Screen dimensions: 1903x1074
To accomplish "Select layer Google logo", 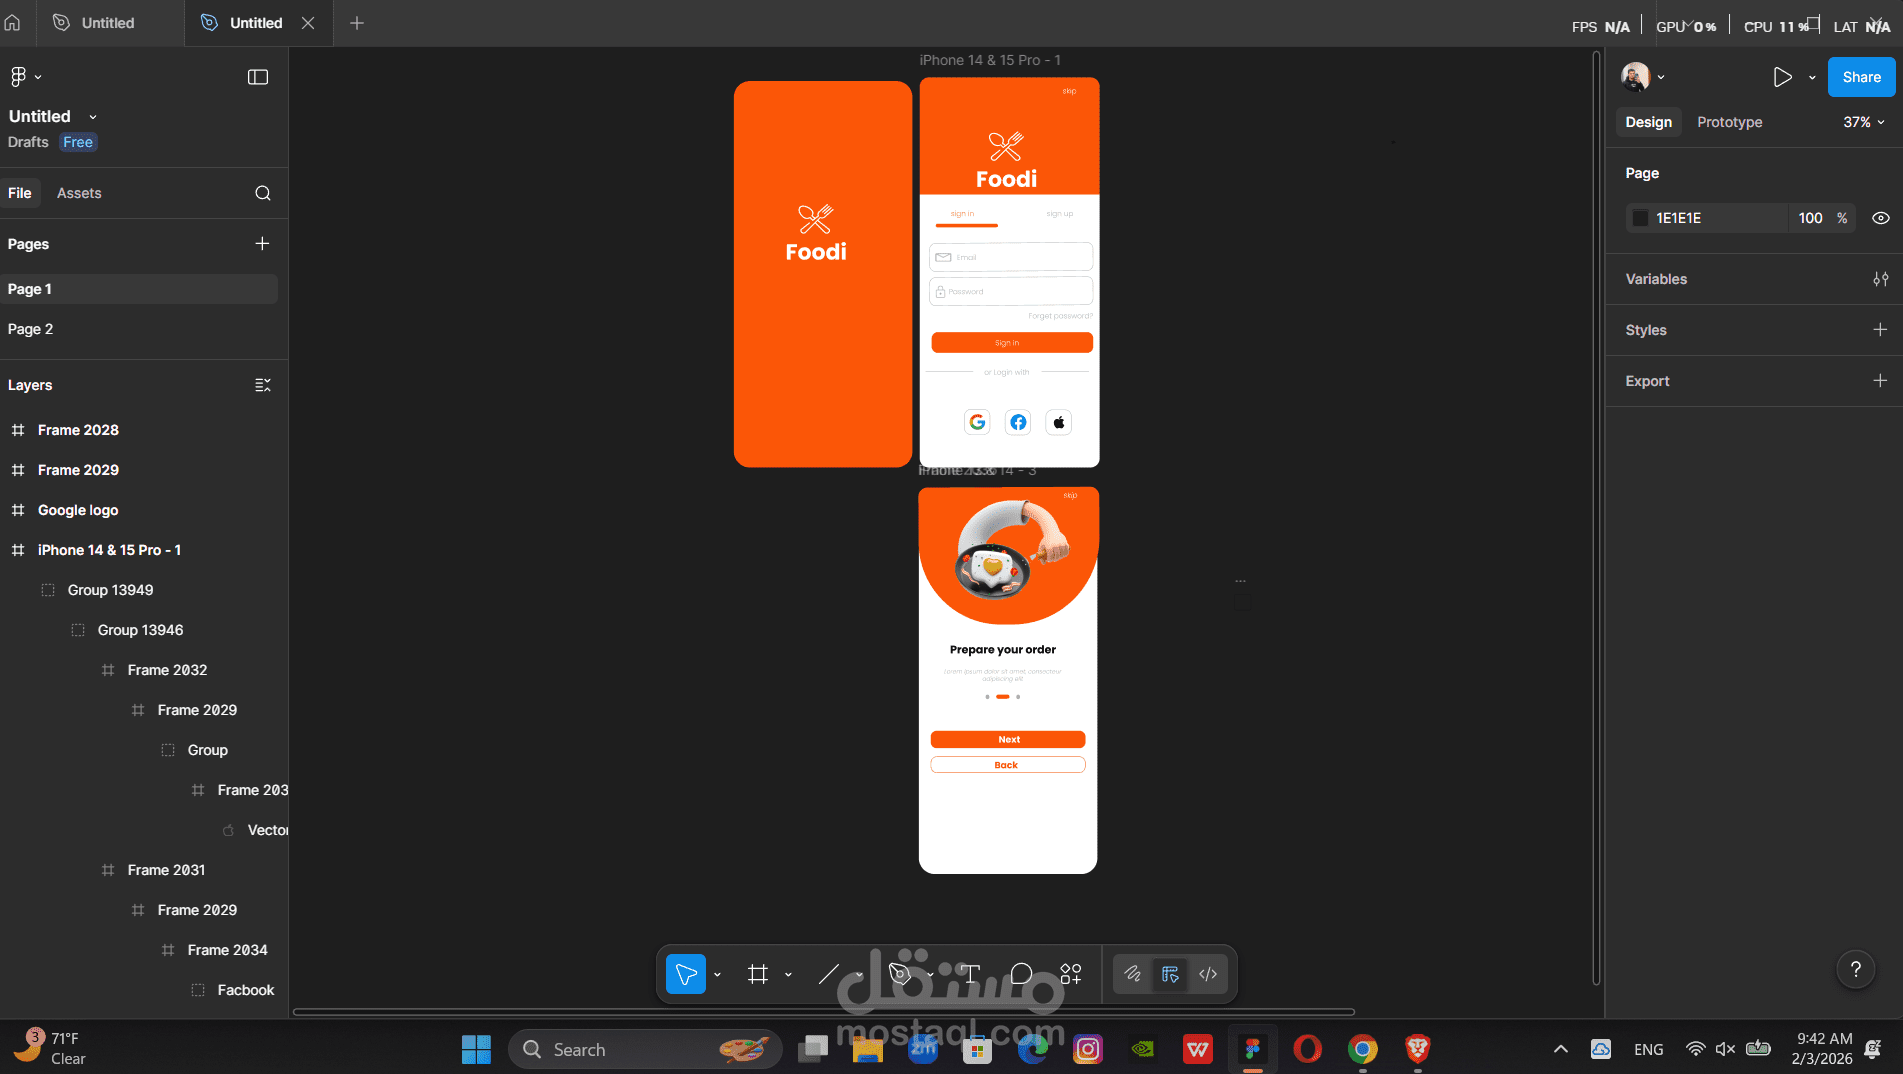I will tap(78, 510).
